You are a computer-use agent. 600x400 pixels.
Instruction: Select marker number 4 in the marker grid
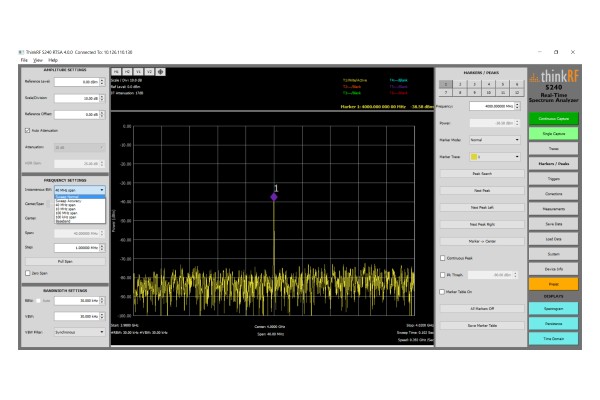coord(489,84)
